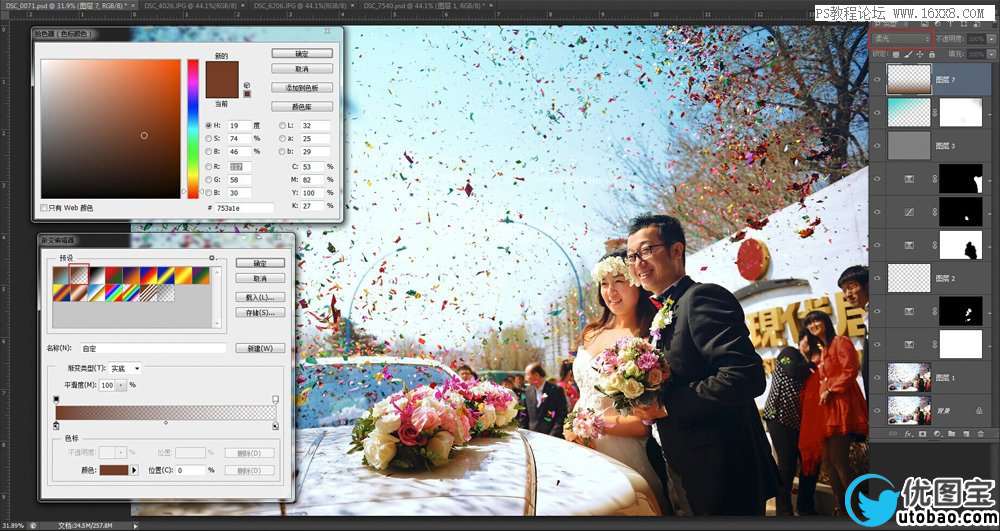Image resolution: width=1000 pixels, height=531 pixels.
Task: Select the L lightness radio button
Action: pyautogui.click(x=283, y=125)
